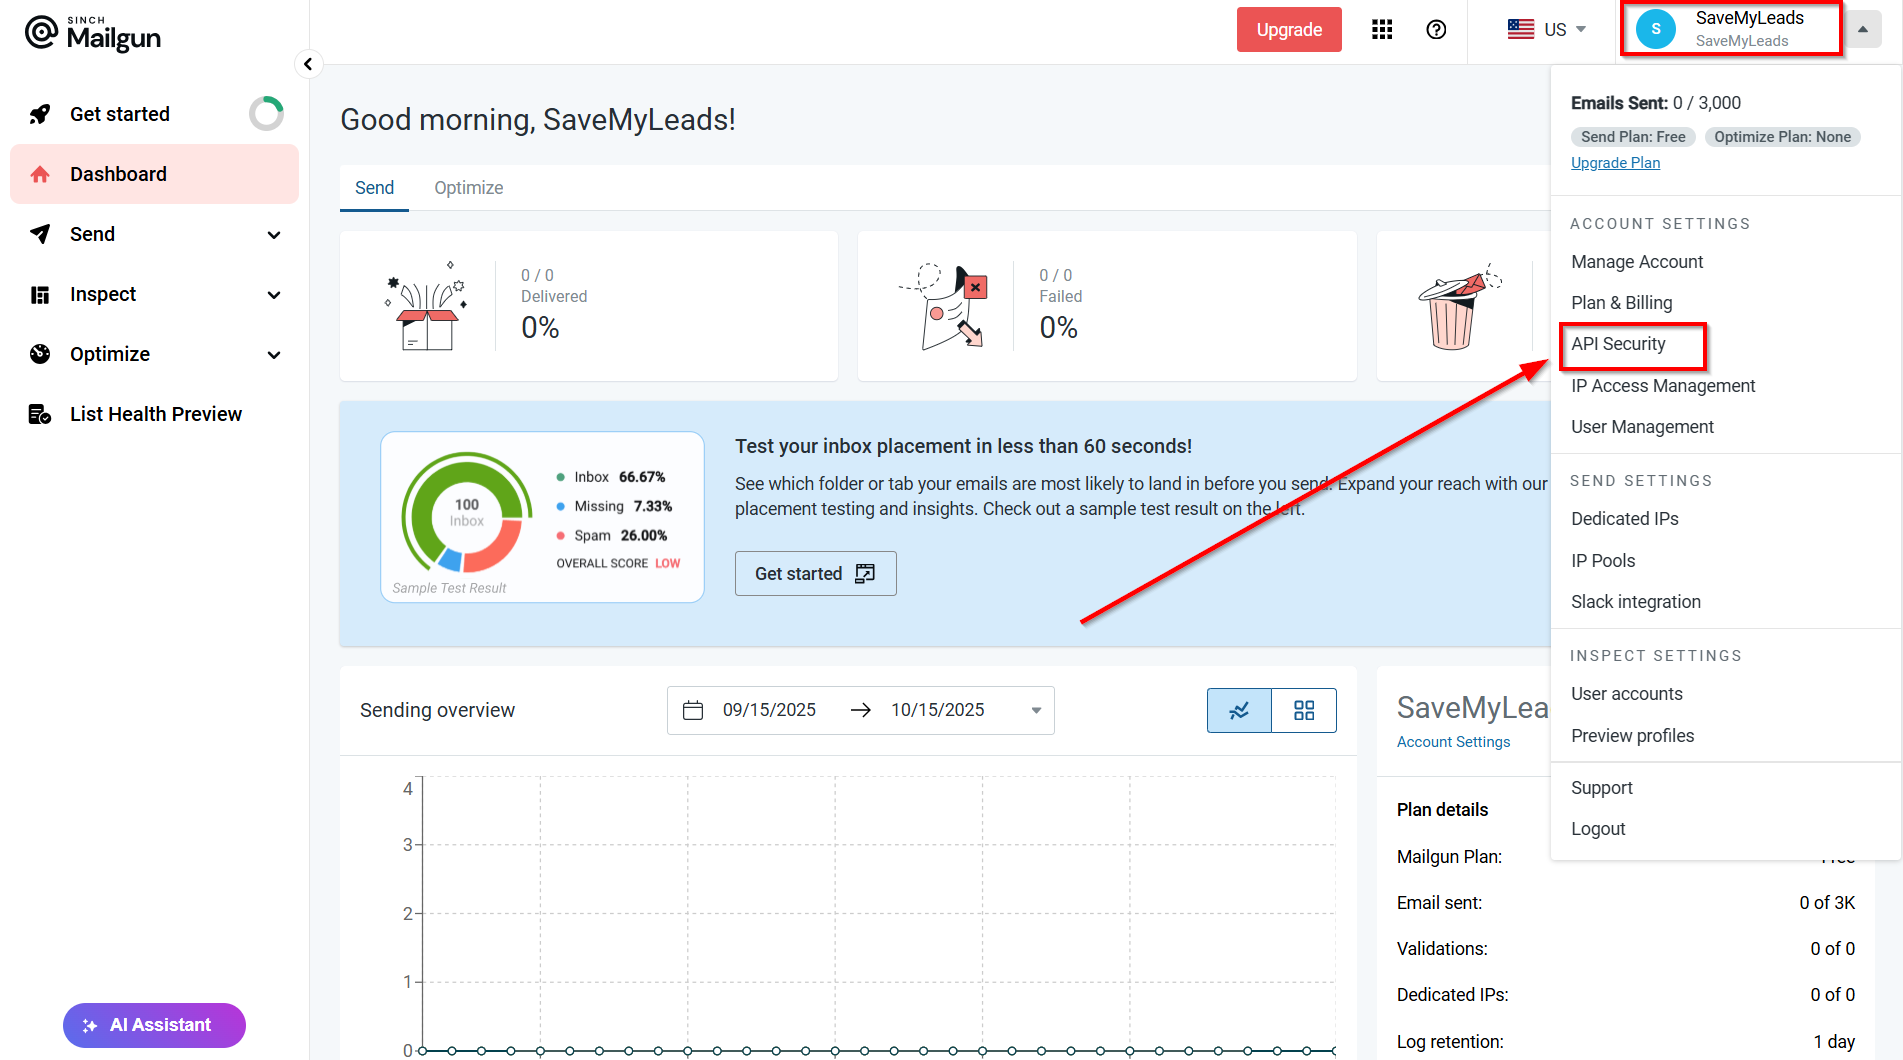1903x1060 pixels.
Task: Open the help question mark icon
Action: tap(1436, 30)
